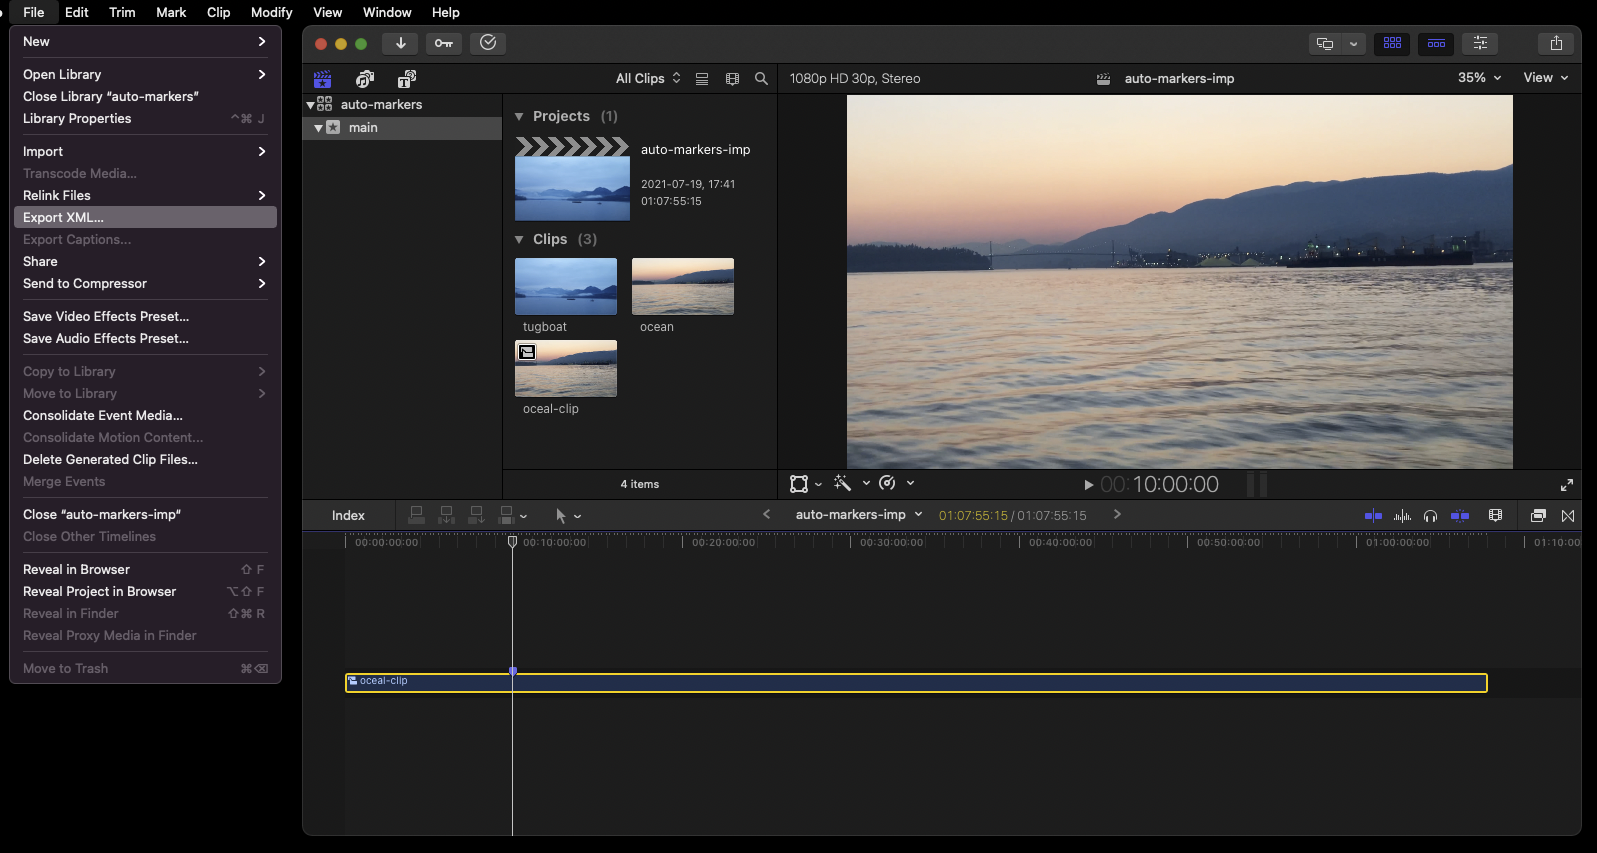Open the Keyword Editor key icon
This screenshot has width=1597, height=853.
tap(444, 43)
